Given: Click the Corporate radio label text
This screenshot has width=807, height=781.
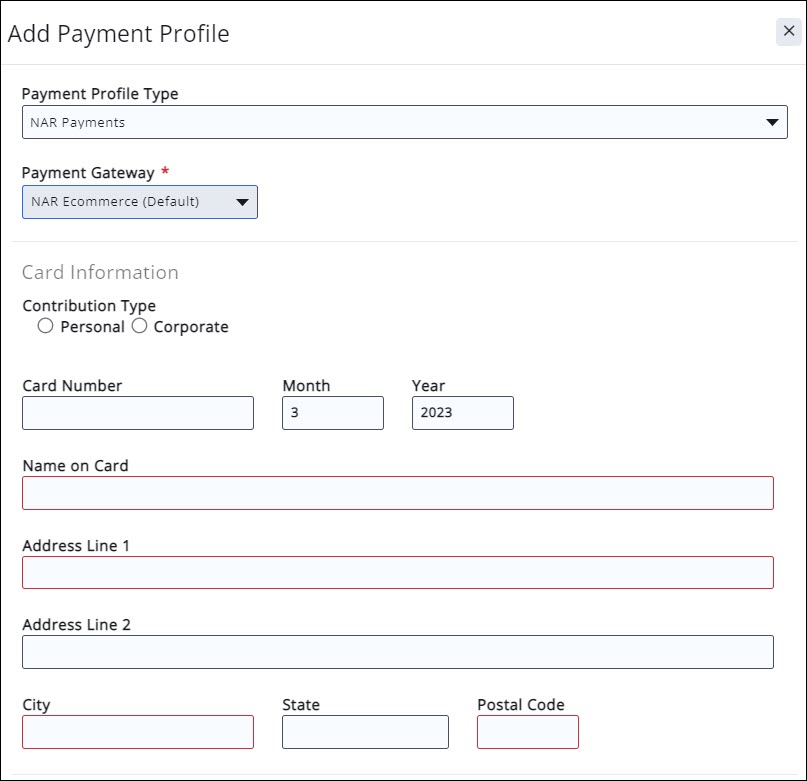Looking at the screenshot, I should click(191, 327).
